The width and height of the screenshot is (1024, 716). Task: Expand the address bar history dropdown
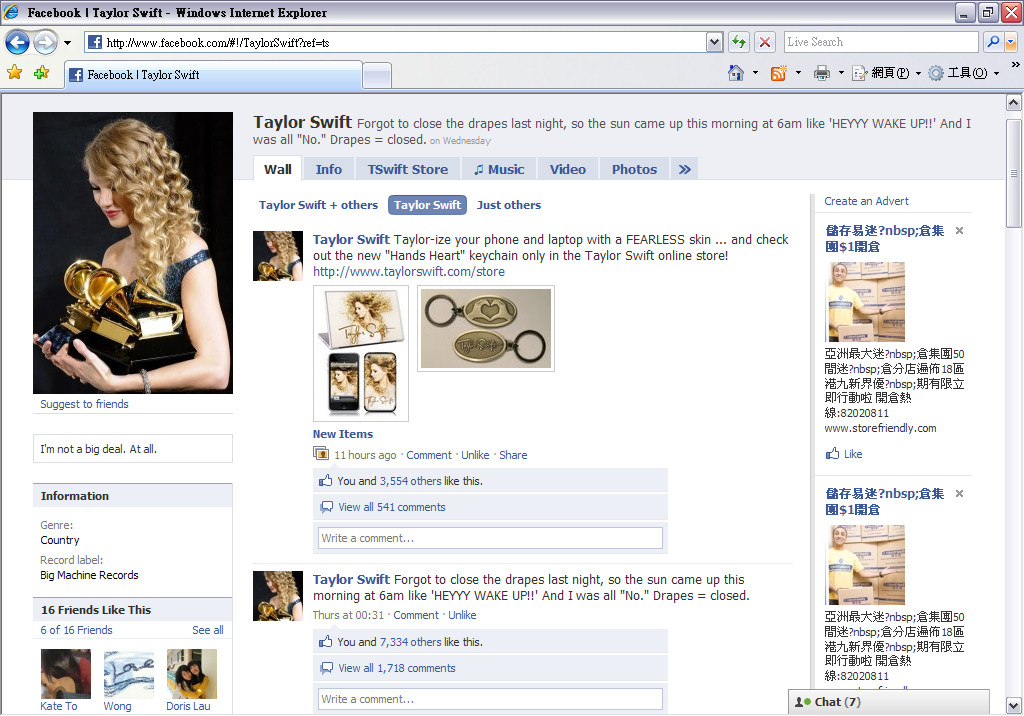coord(714,42)
